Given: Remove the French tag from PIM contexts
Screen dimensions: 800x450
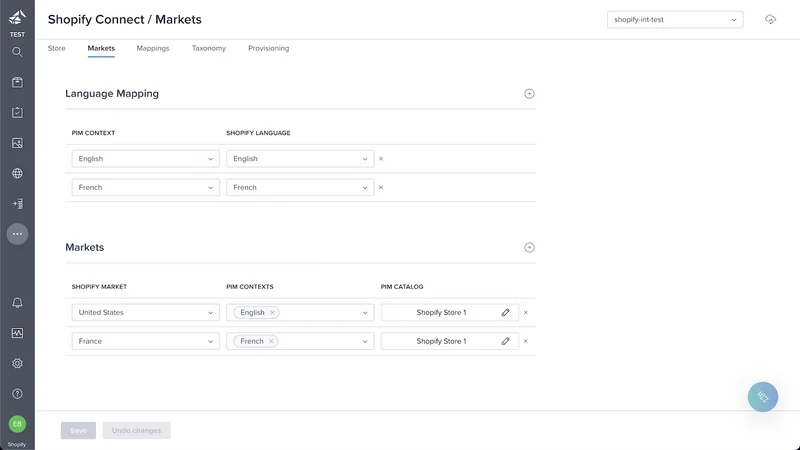Looking at the screenshot, I should coord(271,341).
